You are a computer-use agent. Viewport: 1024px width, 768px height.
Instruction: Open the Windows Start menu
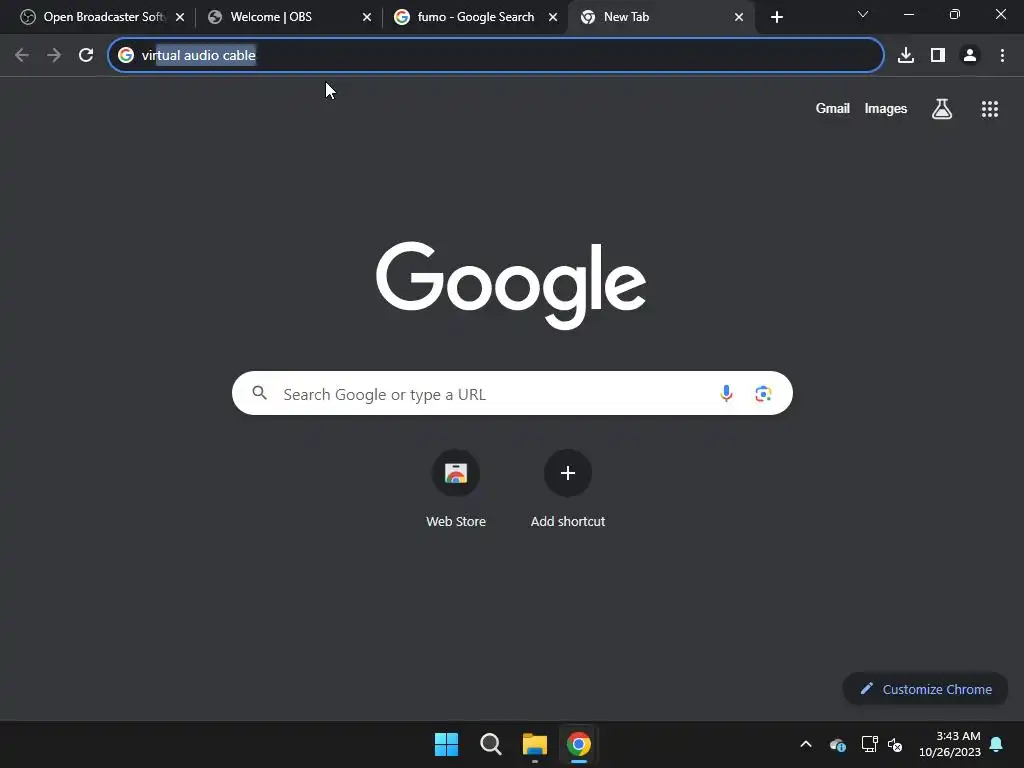[447, 744]
